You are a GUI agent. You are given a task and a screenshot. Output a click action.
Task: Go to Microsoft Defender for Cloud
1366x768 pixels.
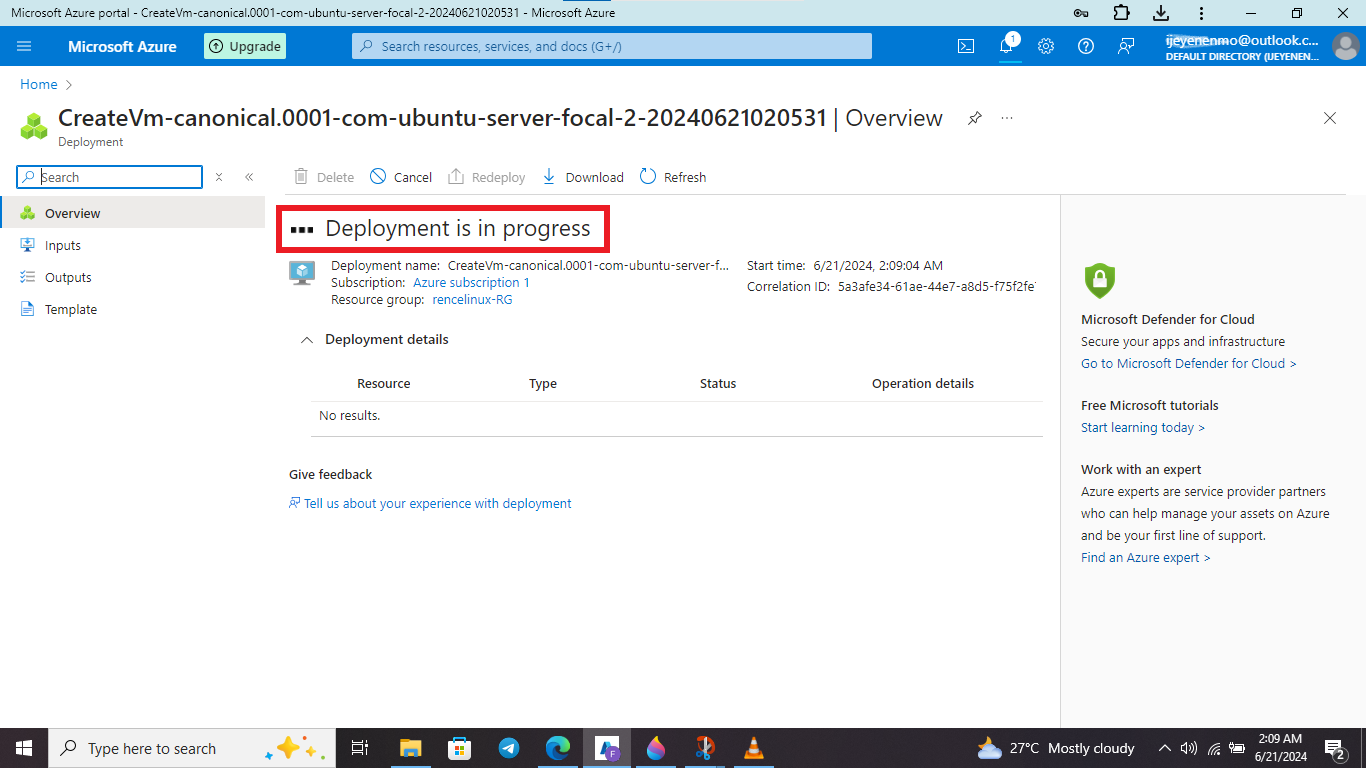(x=1188, y=364)
